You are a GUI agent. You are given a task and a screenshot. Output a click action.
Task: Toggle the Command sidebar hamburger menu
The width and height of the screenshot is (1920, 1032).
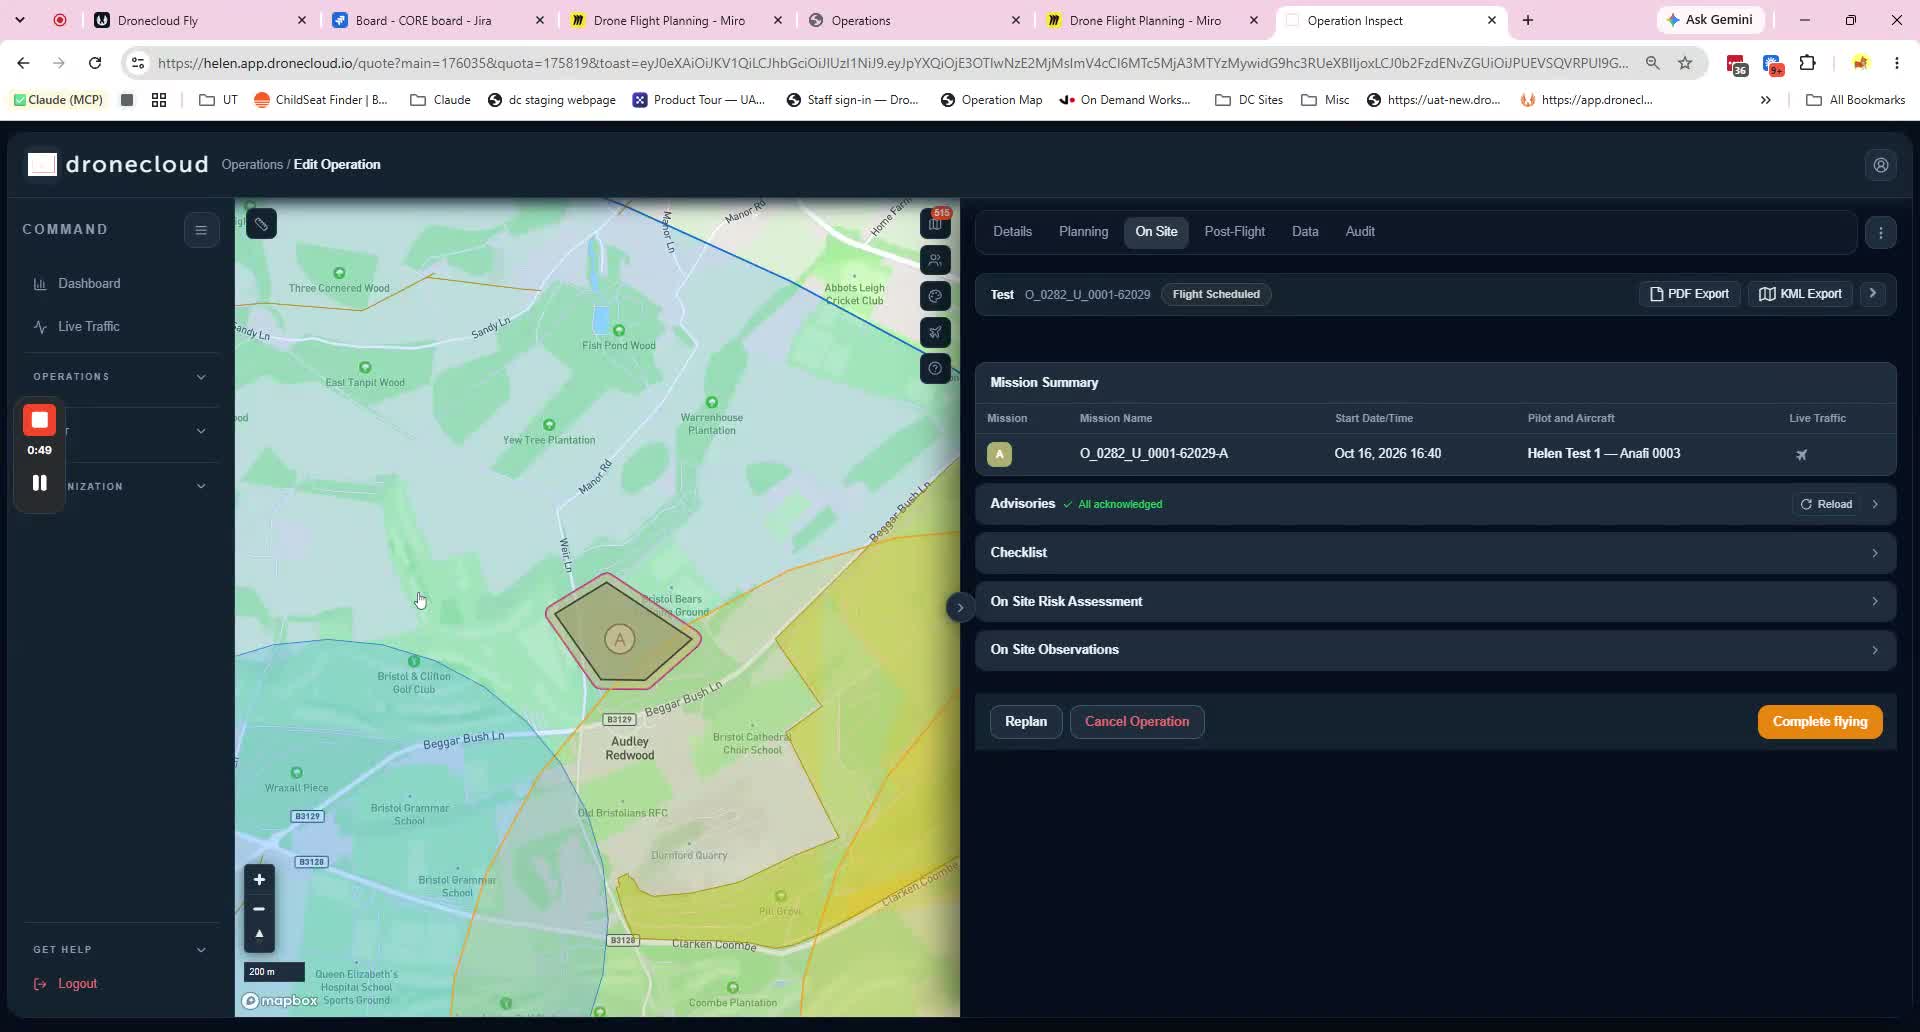(x=201, y=230)
